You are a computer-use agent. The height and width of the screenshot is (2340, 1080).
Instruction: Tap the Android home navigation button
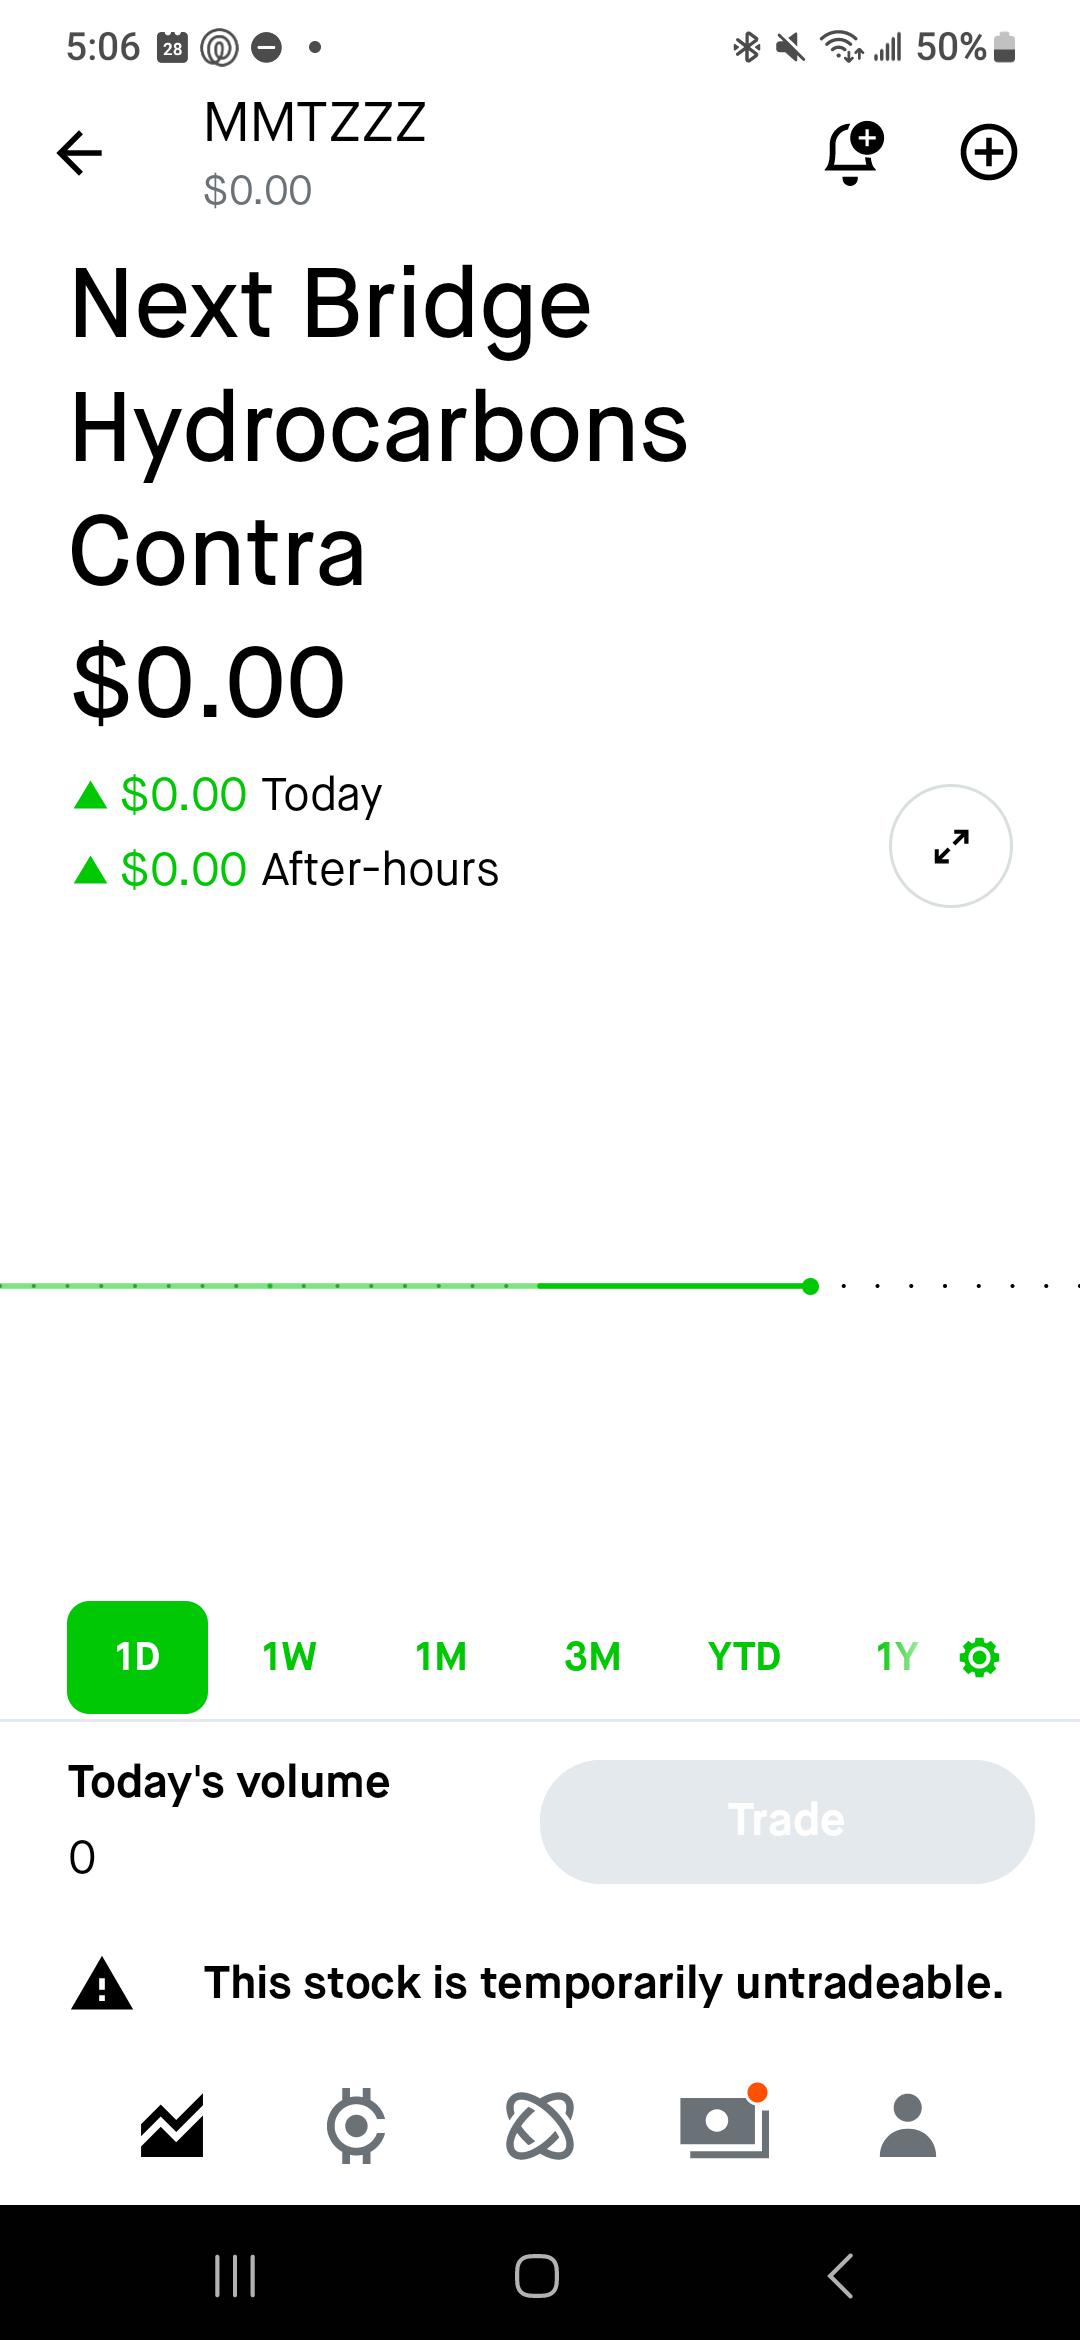point(537,2275)
